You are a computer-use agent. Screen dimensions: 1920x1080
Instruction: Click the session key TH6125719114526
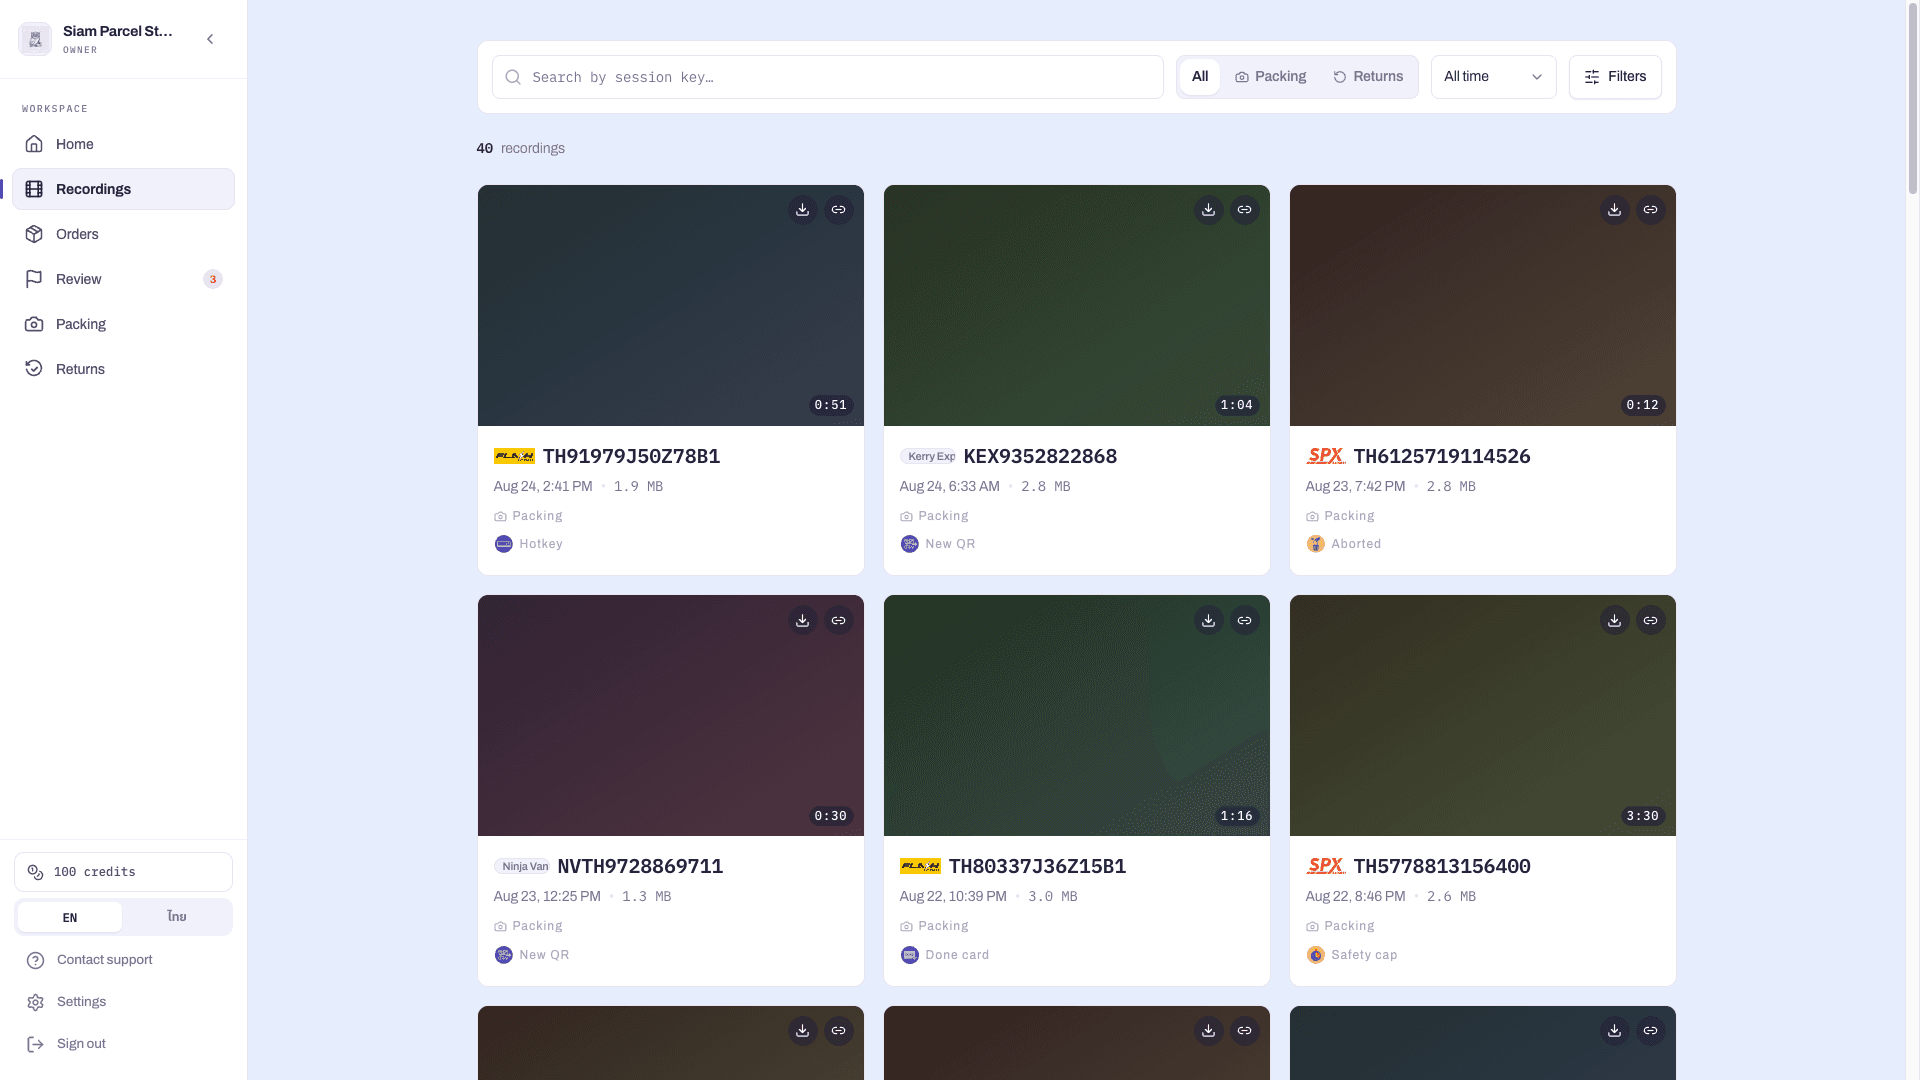pos(1442,456)
